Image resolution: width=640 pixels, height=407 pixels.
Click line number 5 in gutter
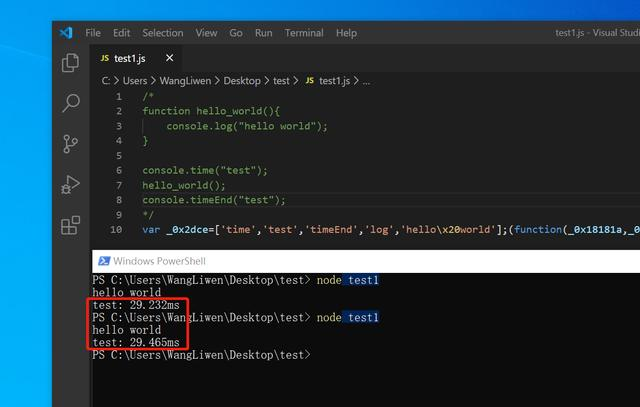click(x=119, y=156)
